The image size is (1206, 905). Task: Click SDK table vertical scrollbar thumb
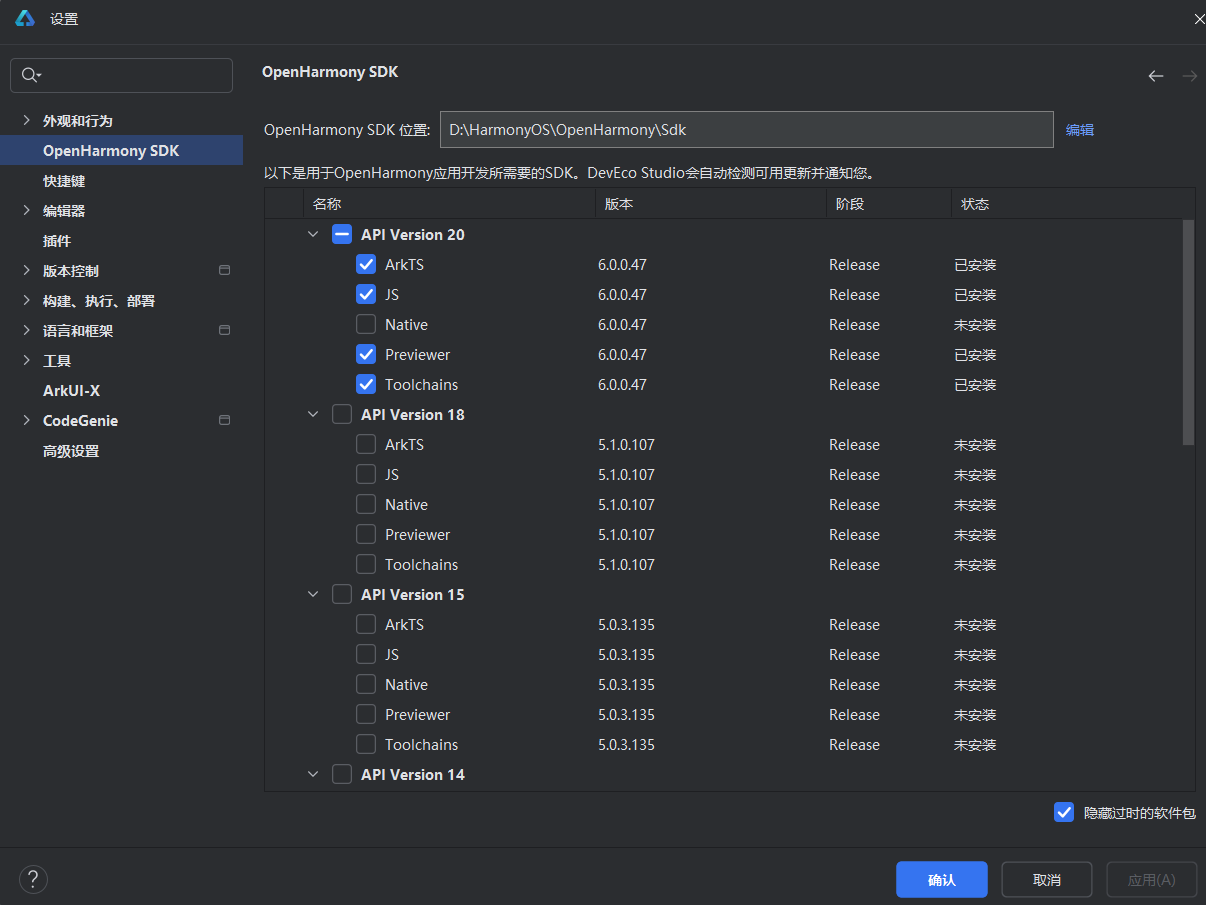(x=1188, y=332)
